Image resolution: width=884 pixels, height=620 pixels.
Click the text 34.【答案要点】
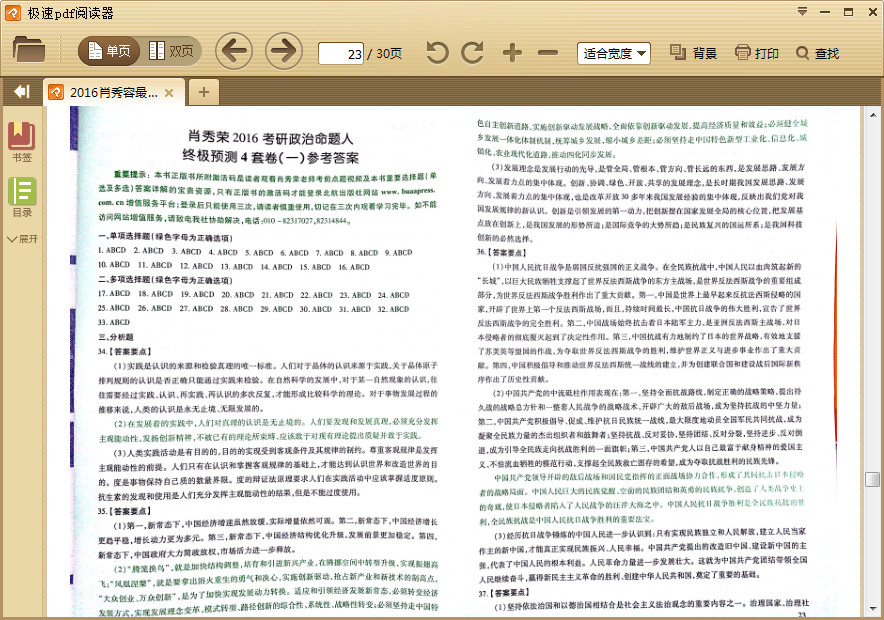pyautogui.click(x=125, y=352)
